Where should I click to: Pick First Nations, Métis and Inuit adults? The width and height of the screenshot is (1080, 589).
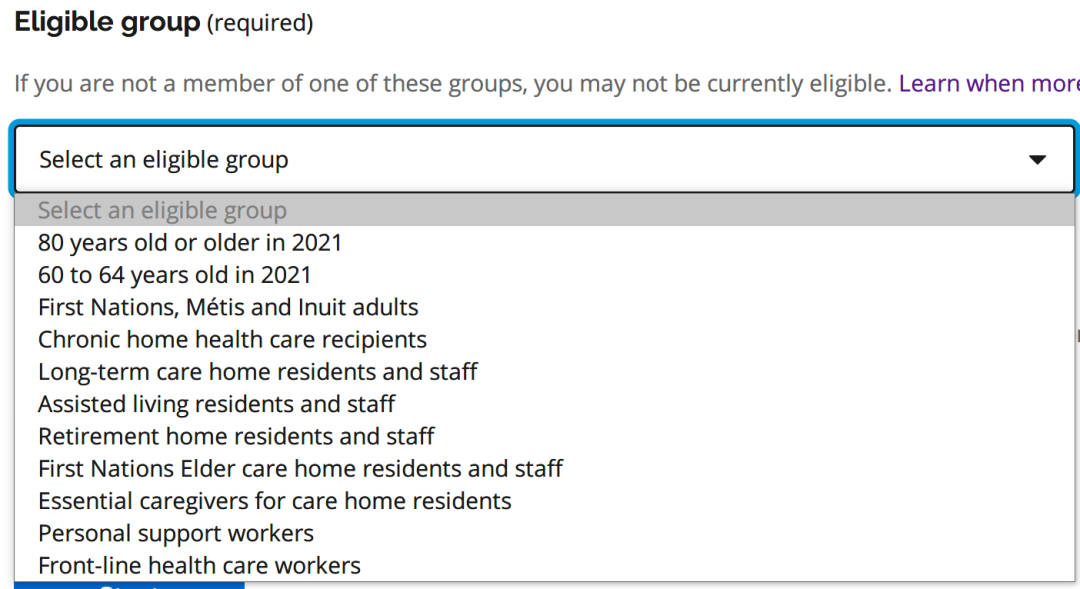544,307
